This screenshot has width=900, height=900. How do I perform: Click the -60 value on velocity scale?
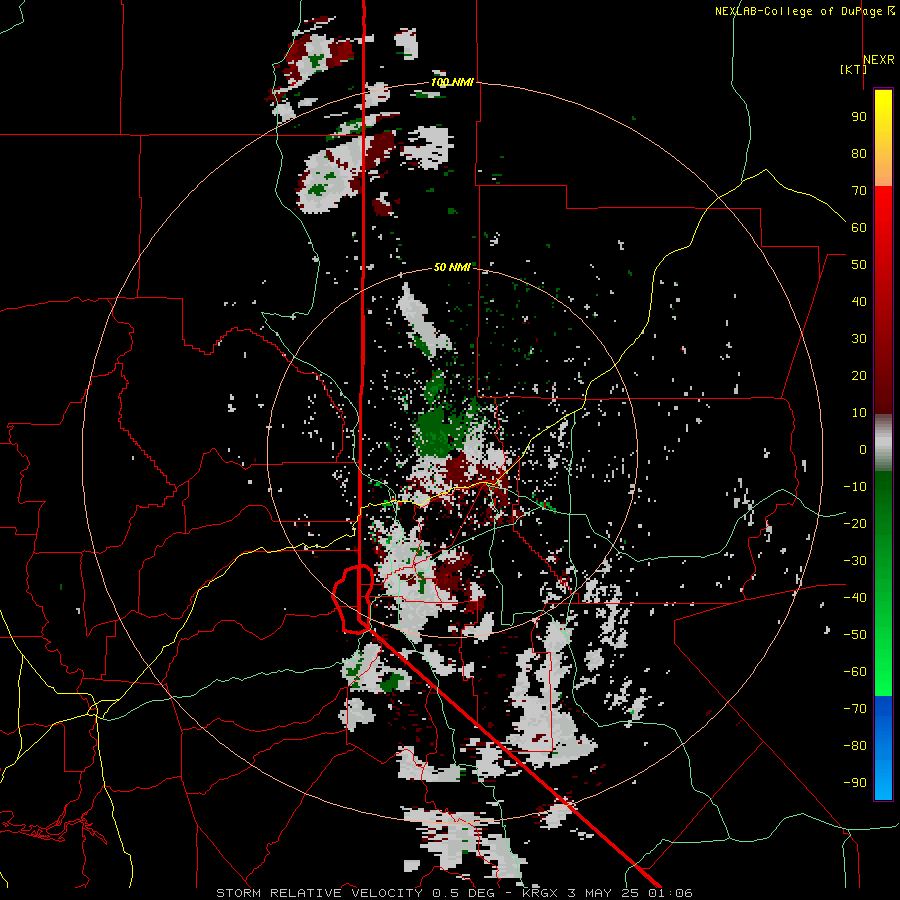point(855,672)
